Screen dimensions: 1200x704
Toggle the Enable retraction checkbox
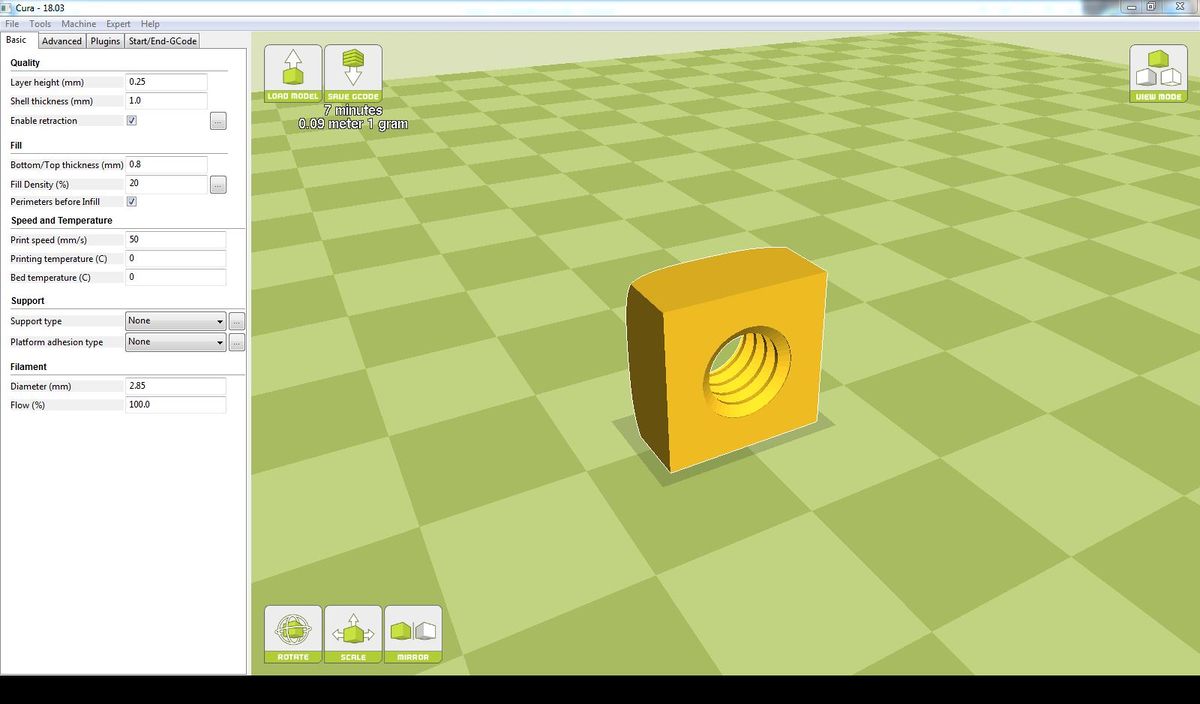pyautogui.click(x=132, y=120)
